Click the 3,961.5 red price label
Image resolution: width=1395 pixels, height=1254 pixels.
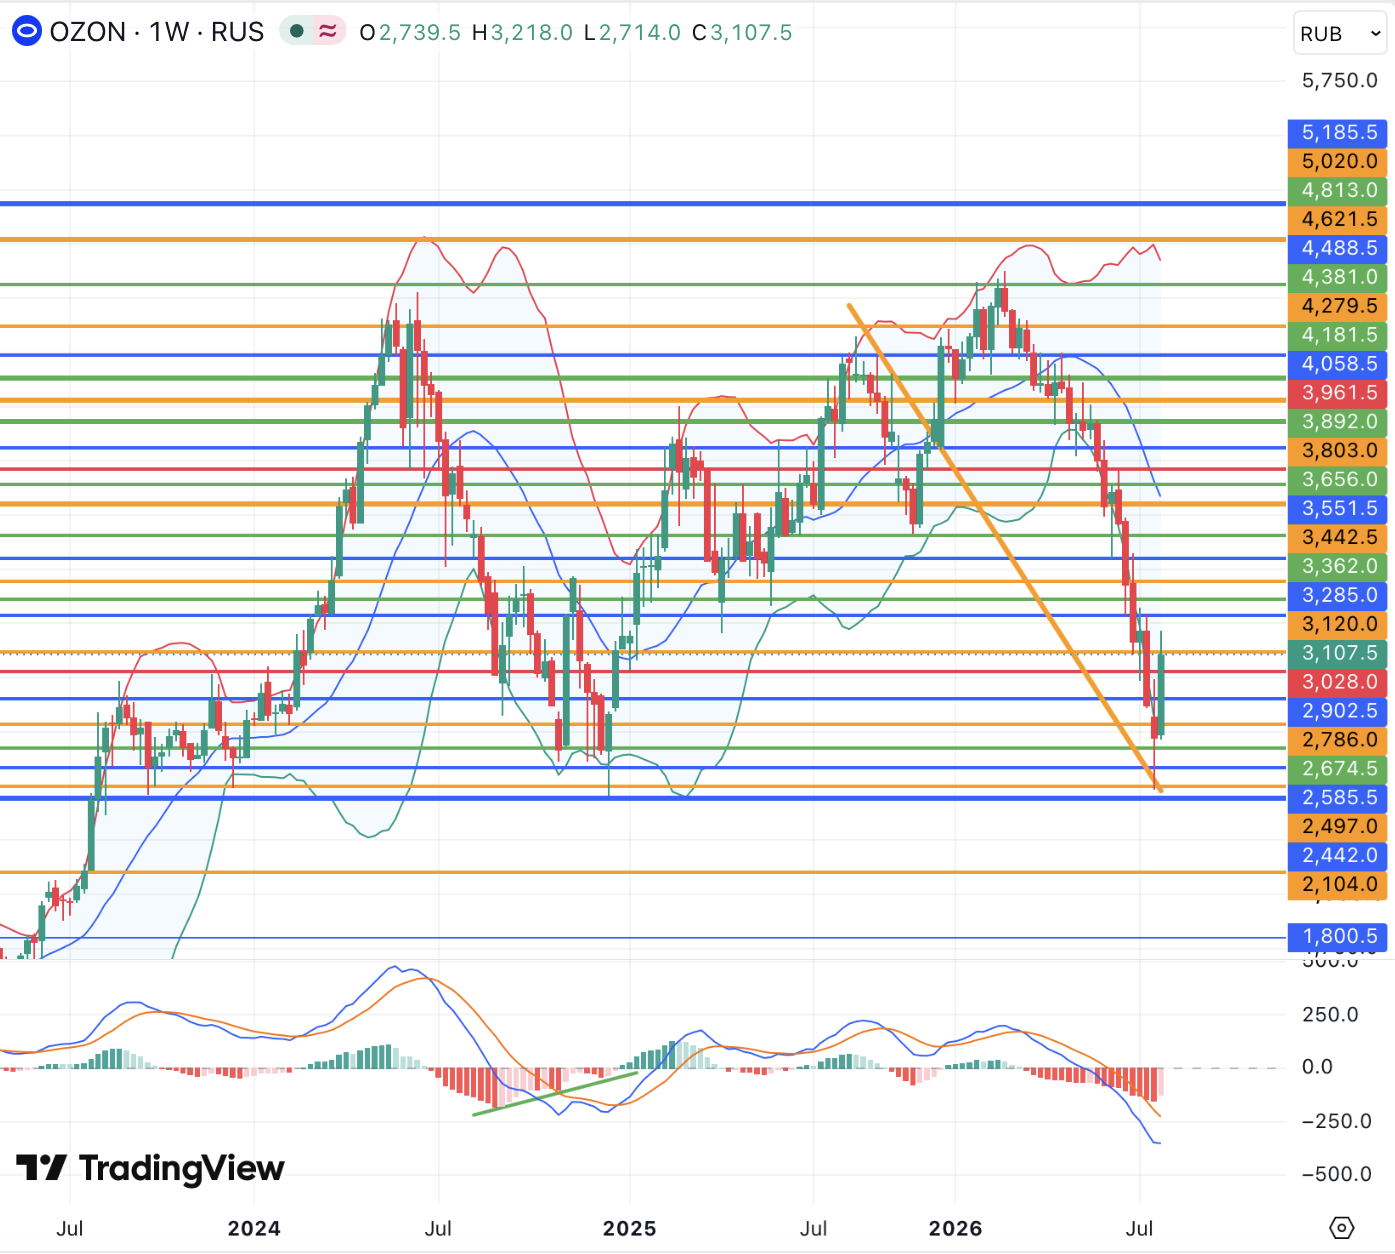(1339, 393)
